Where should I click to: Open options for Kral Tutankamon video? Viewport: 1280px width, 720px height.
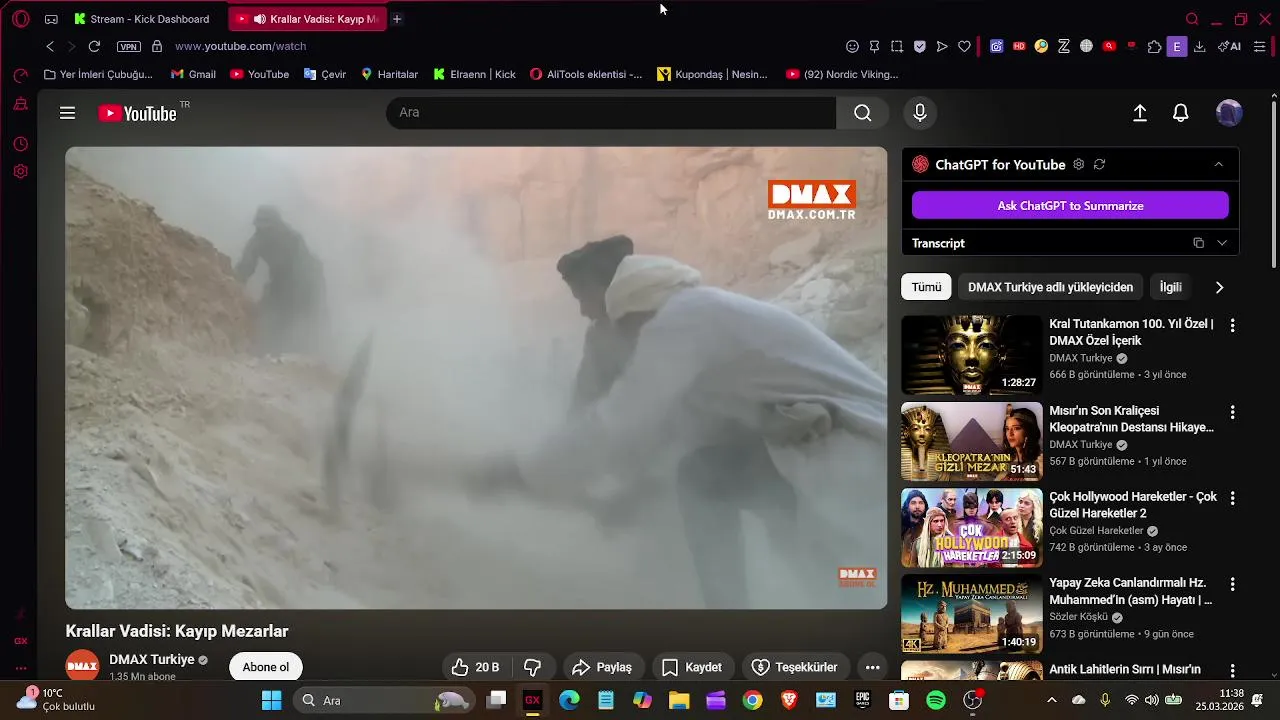tap(1232, 325)
